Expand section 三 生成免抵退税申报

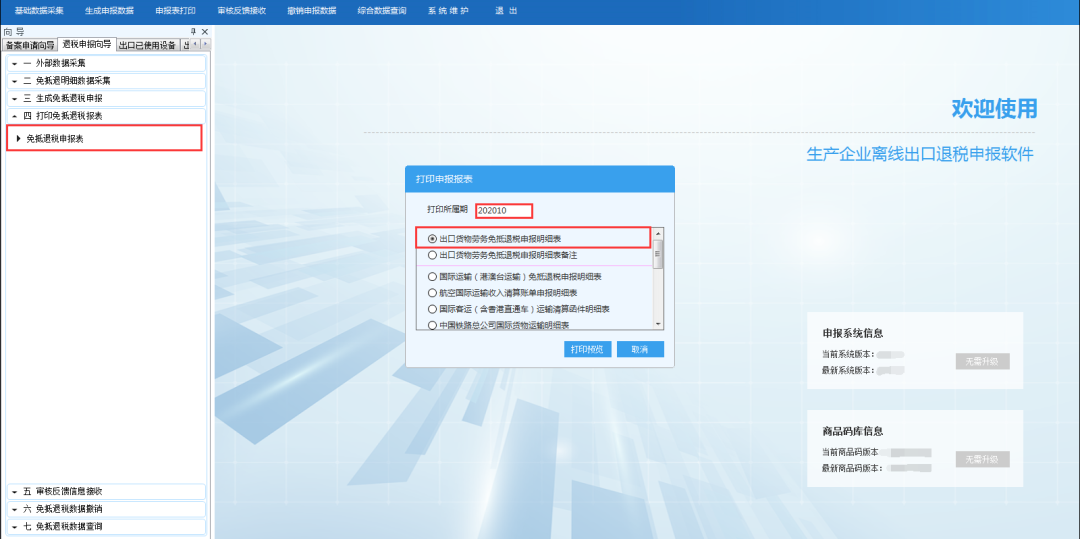click(x=106, y=98)
